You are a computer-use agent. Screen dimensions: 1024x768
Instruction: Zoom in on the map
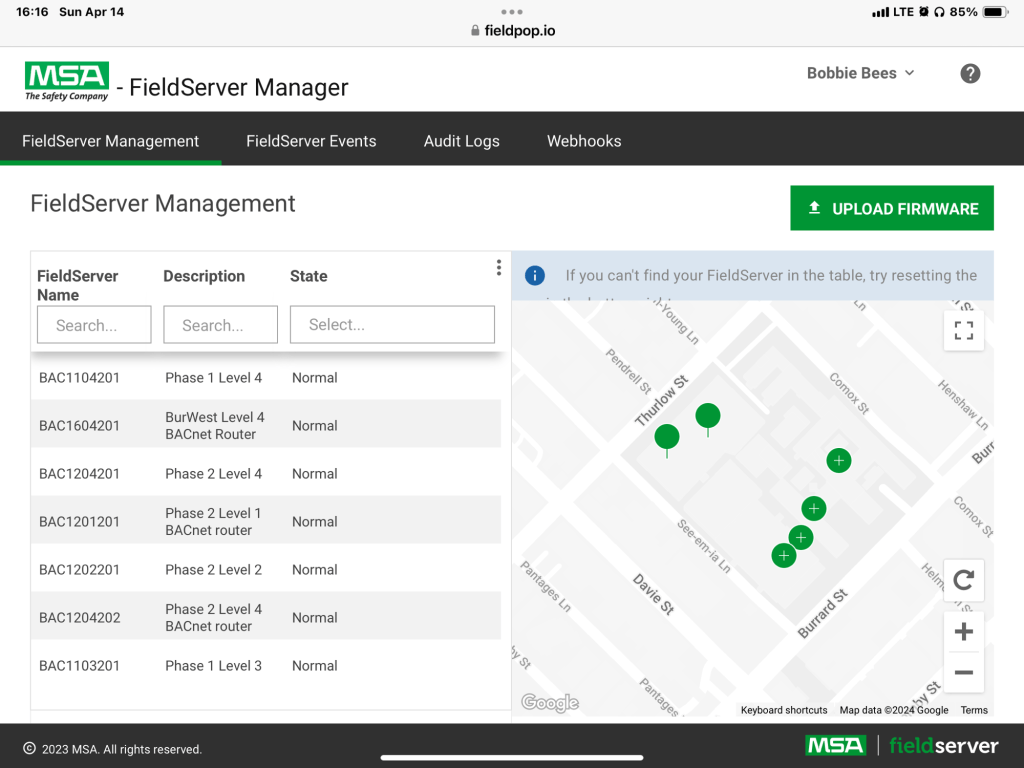coord(963,632)
